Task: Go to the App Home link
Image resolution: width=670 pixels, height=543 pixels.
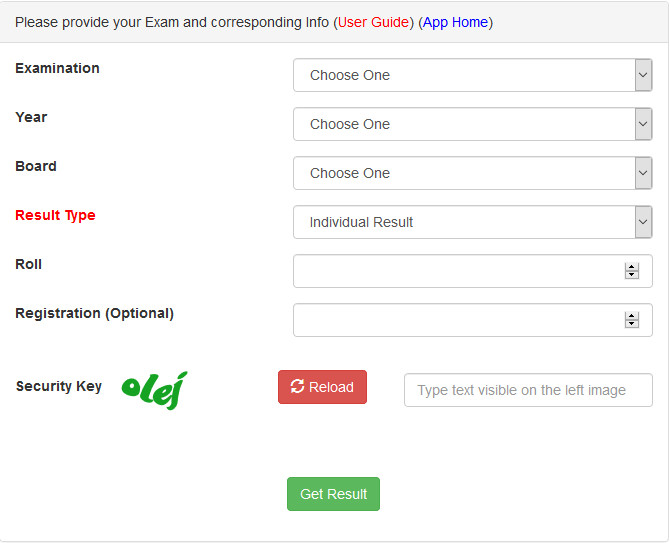Action: point(455,22)
